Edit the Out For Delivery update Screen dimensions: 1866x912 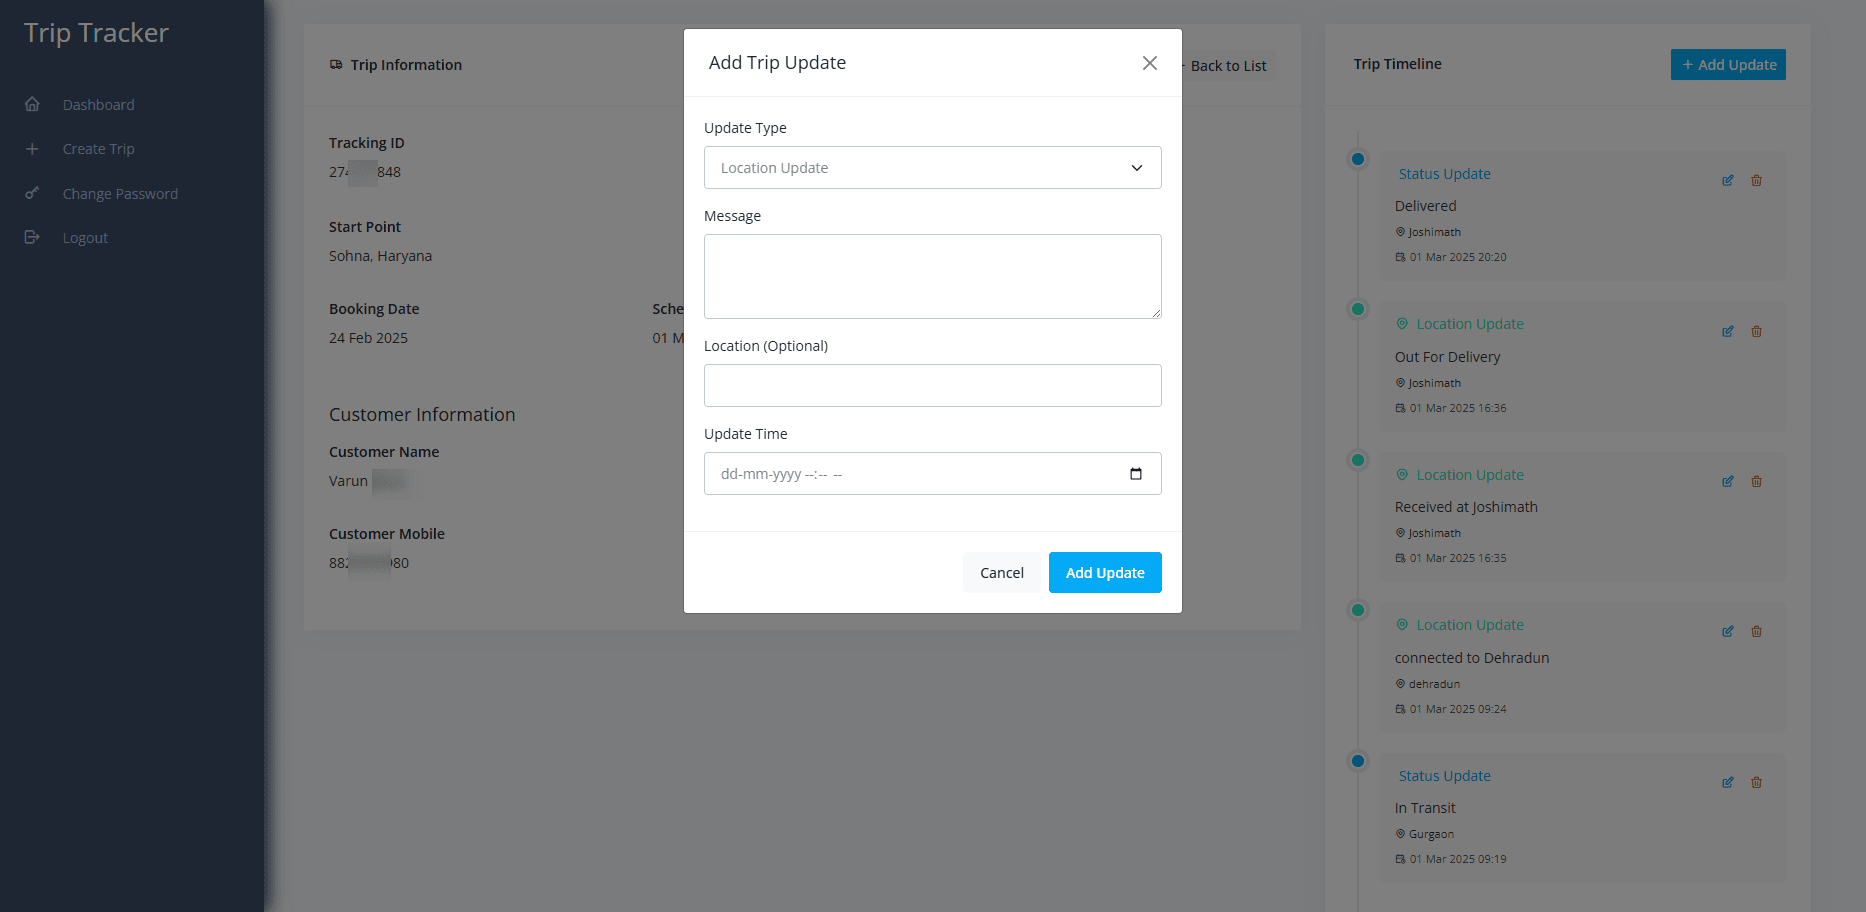point(1727,332)
